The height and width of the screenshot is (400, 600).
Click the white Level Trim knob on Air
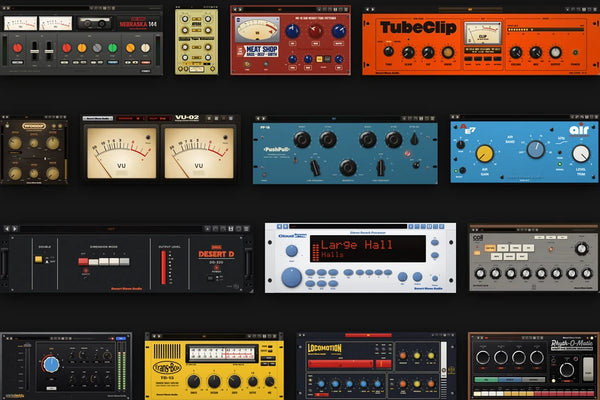pyautogui.click(x=581, y=153)
